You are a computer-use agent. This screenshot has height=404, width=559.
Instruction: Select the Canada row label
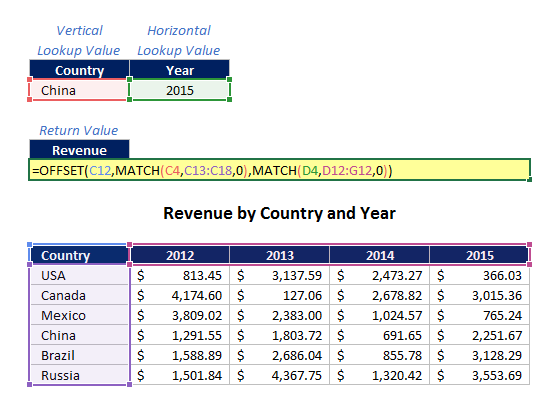coord(79,295)
